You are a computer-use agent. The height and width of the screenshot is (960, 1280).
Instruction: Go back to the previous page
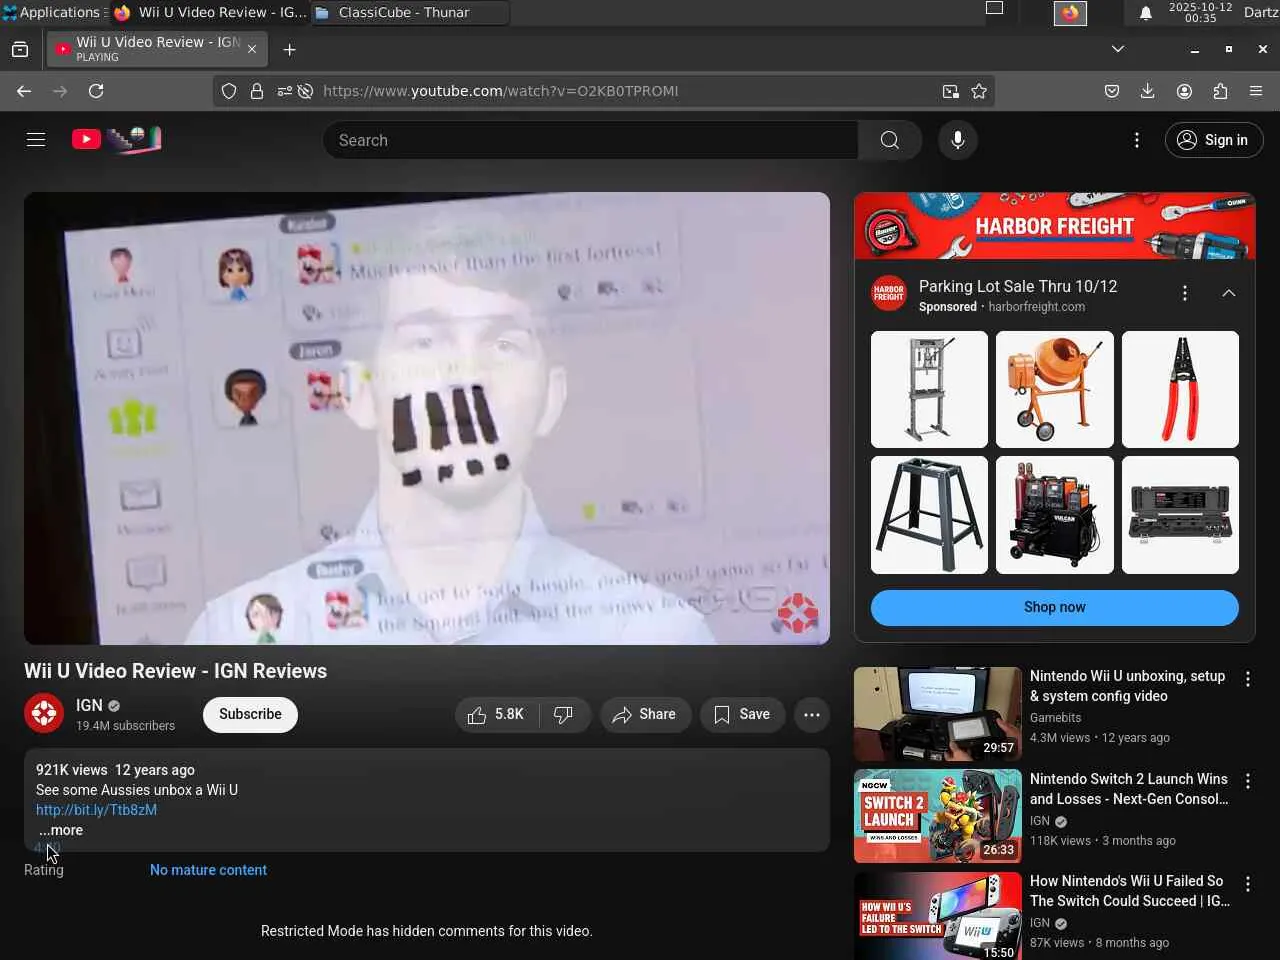pos(24,91)
